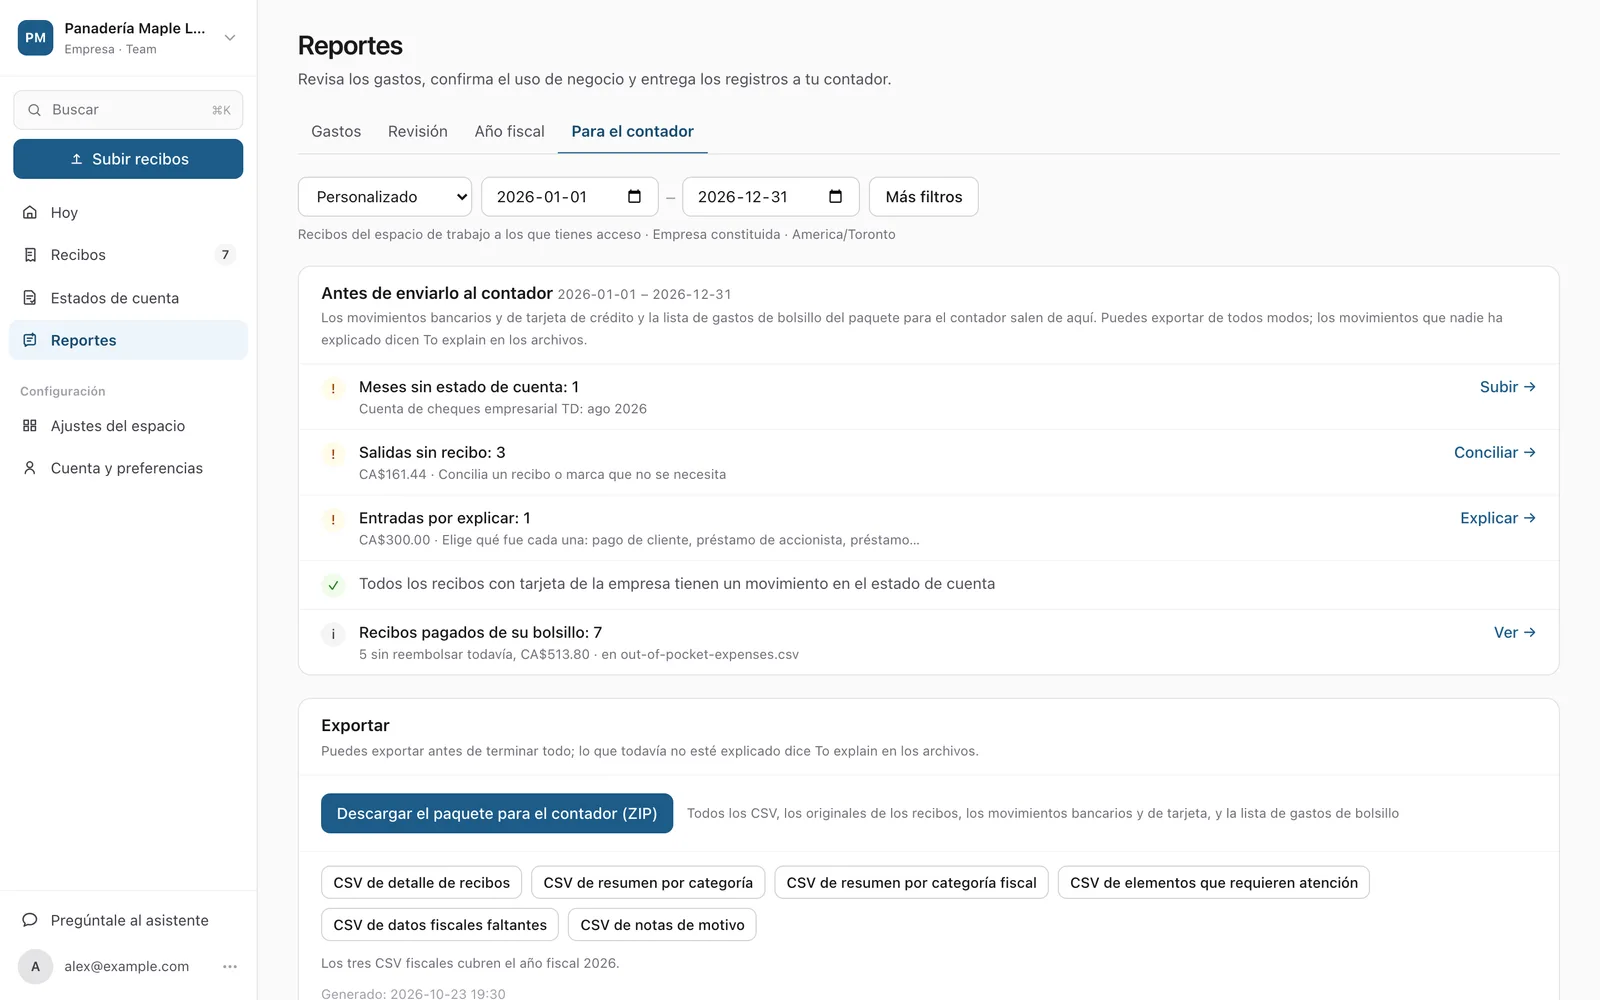Click the Más filtros button
The height and width of the screenshot is (1000, 1600).
click(x=924, y=197)
